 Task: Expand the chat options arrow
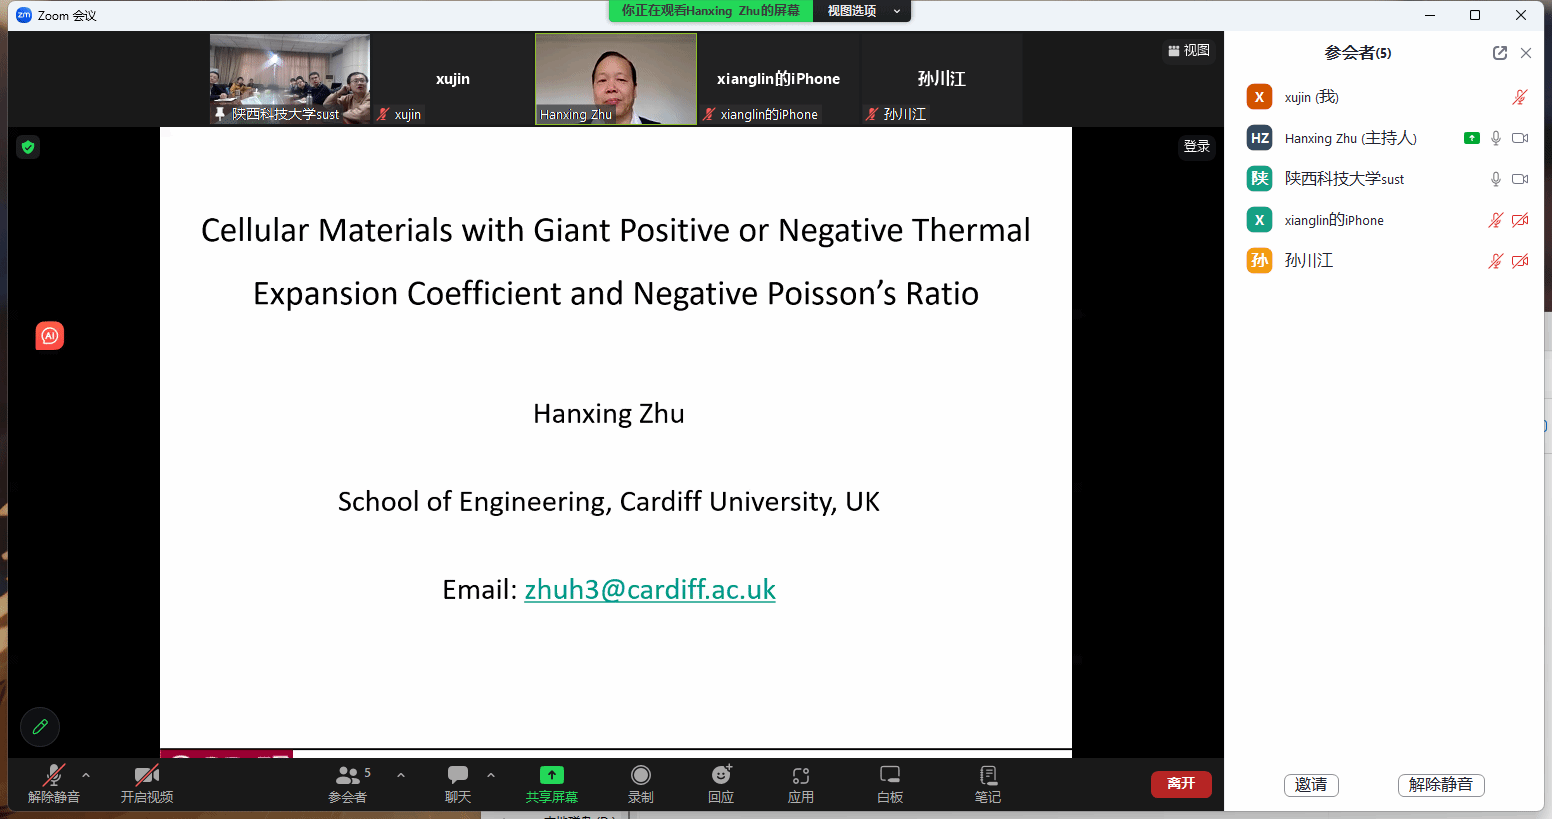tap(491, 775)
